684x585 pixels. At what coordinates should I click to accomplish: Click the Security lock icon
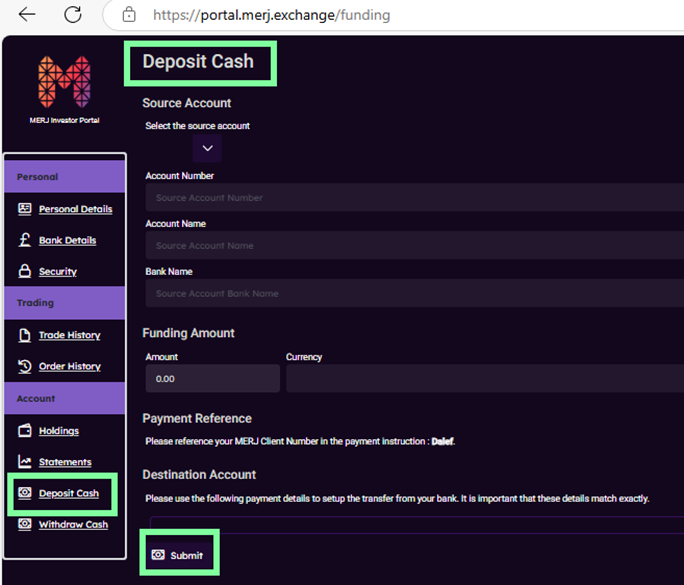coord(25,271)
